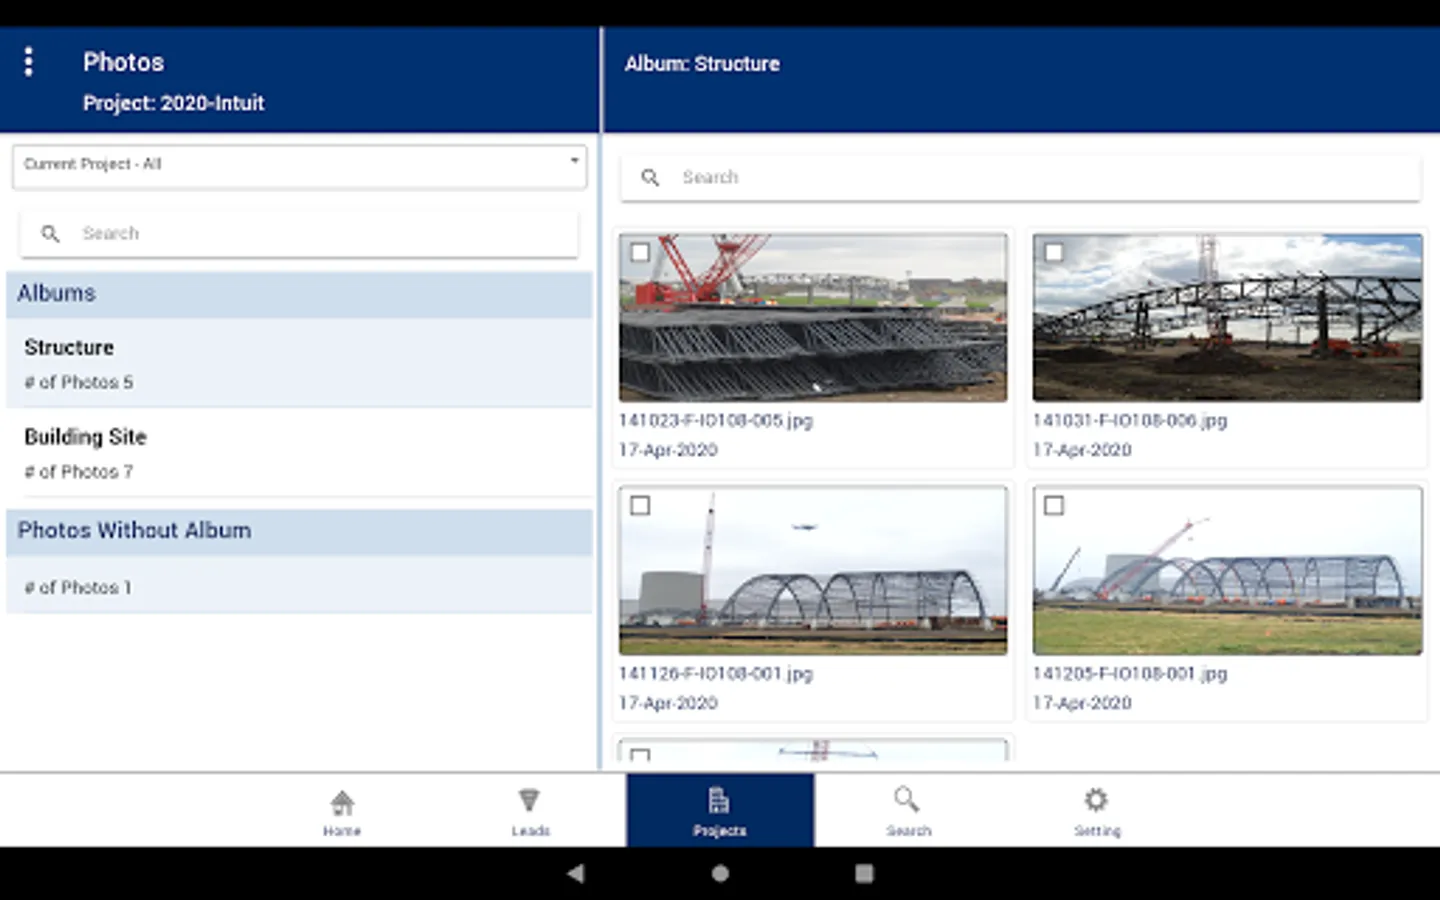Tap the Android back button
The image size is (1440, 900).
click(575, 873)
